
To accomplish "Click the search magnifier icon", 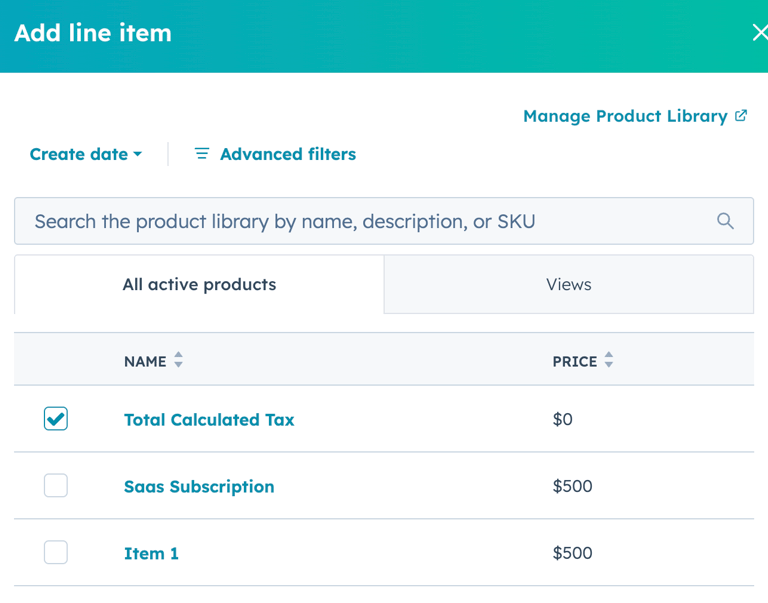I will tap(725, 221).
